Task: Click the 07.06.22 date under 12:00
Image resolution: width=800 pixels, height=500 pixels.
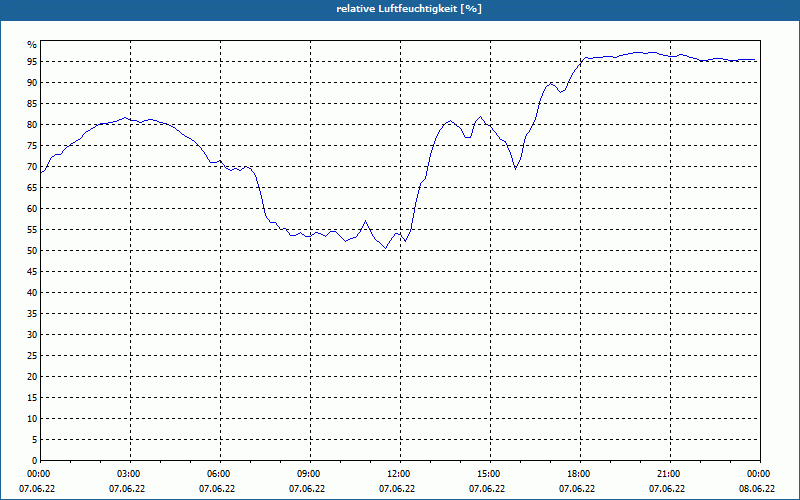Action: 397,489
